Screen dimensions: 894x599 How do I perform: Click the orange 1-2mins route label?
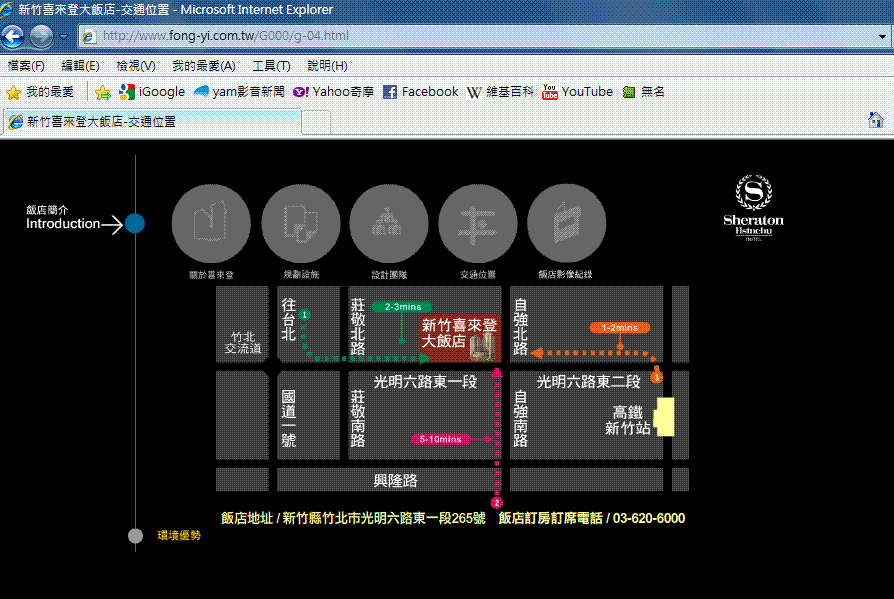(x=619, y=328)
